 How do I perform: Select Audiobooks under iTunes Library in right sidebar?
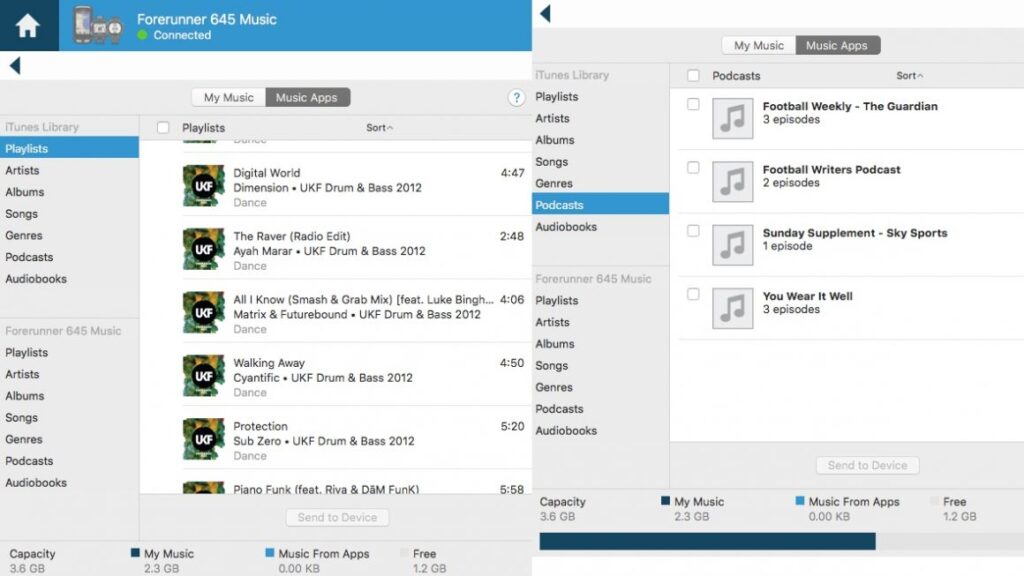click(x=566, y=227)
